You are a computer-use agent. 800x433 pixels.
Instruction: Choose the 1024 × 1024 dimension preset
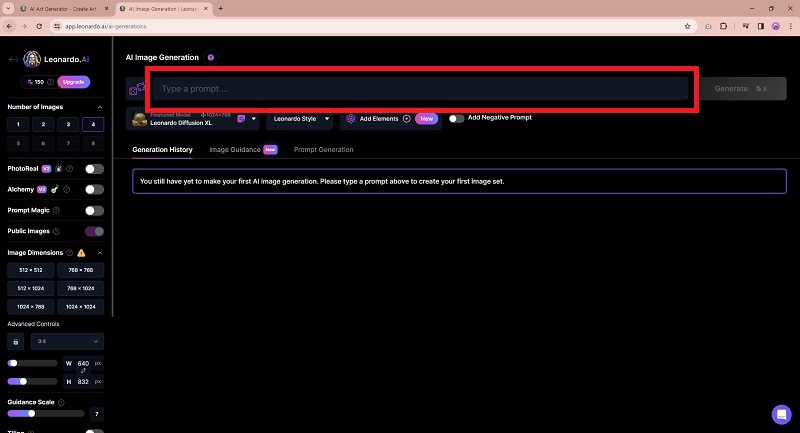[x=81, y=307]
